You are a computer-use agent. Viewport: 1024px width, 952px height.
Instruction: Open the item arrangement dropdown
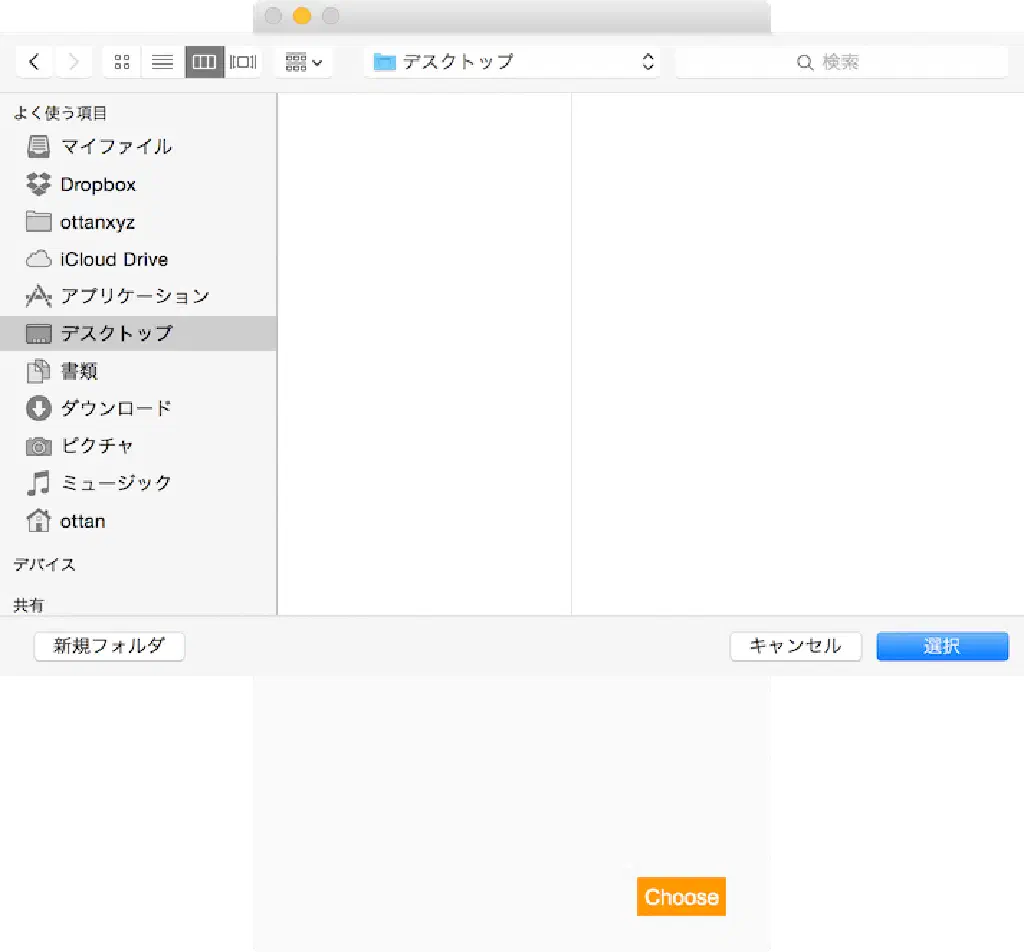click(304, 62)
